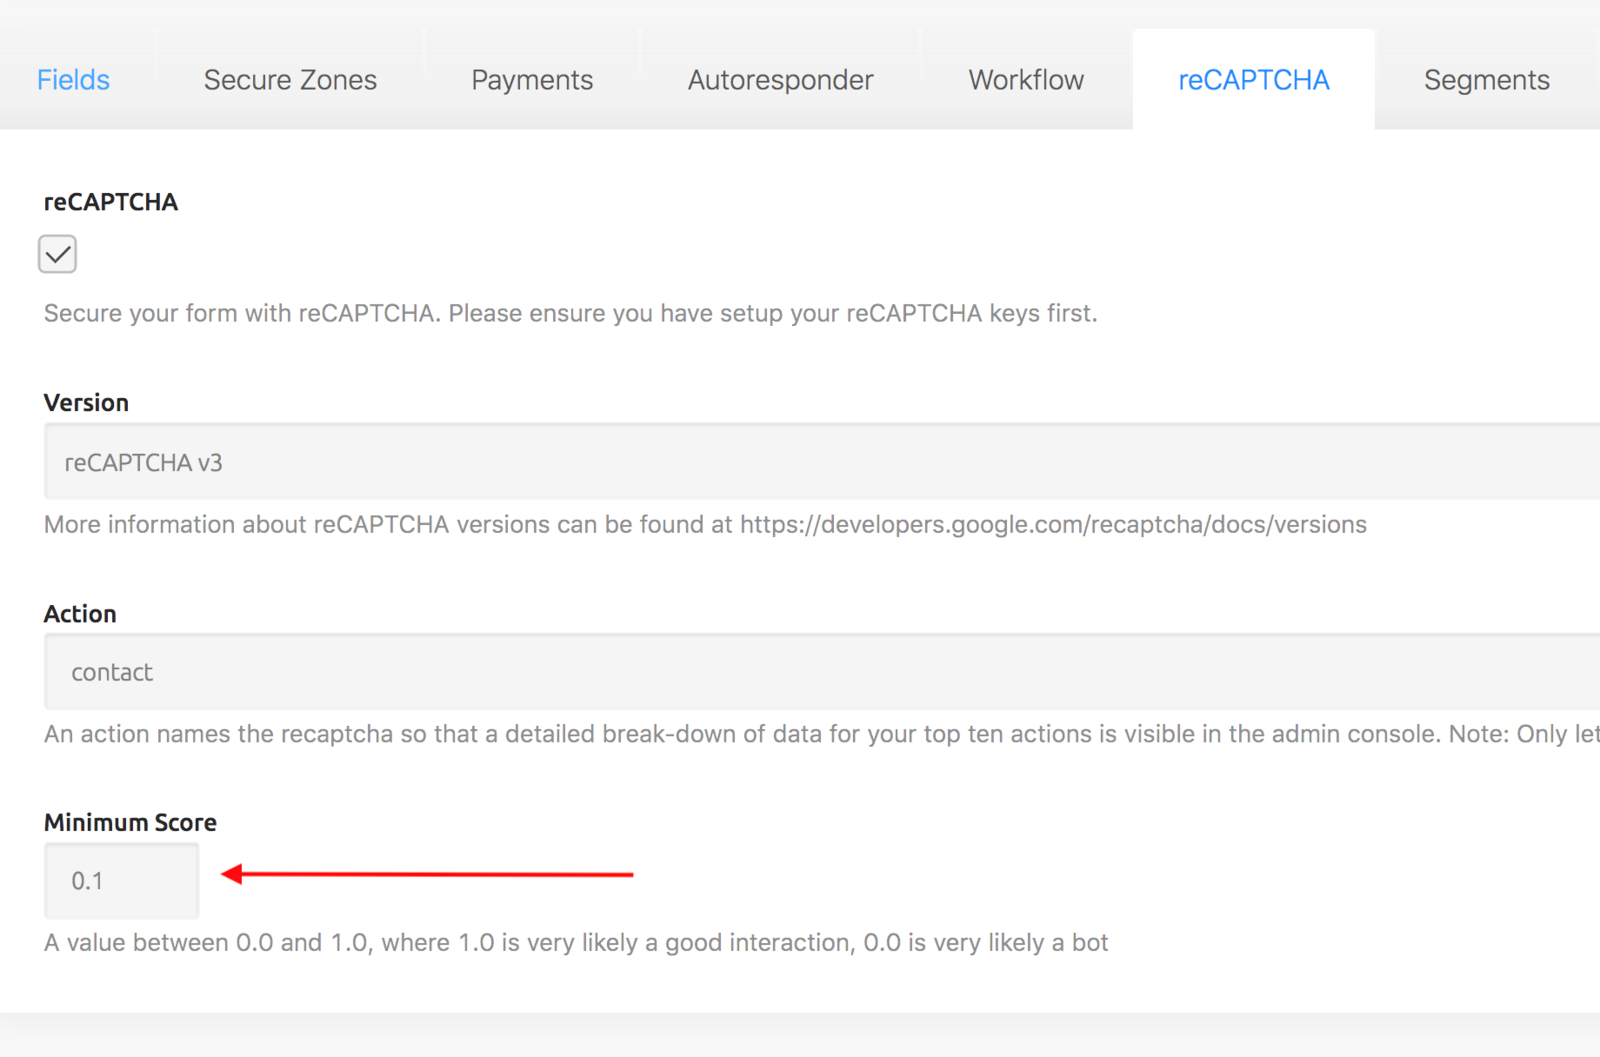Click the Version field label
Screen dimensions: 1600x1057
pyautogui.click(x=86, y=403)
